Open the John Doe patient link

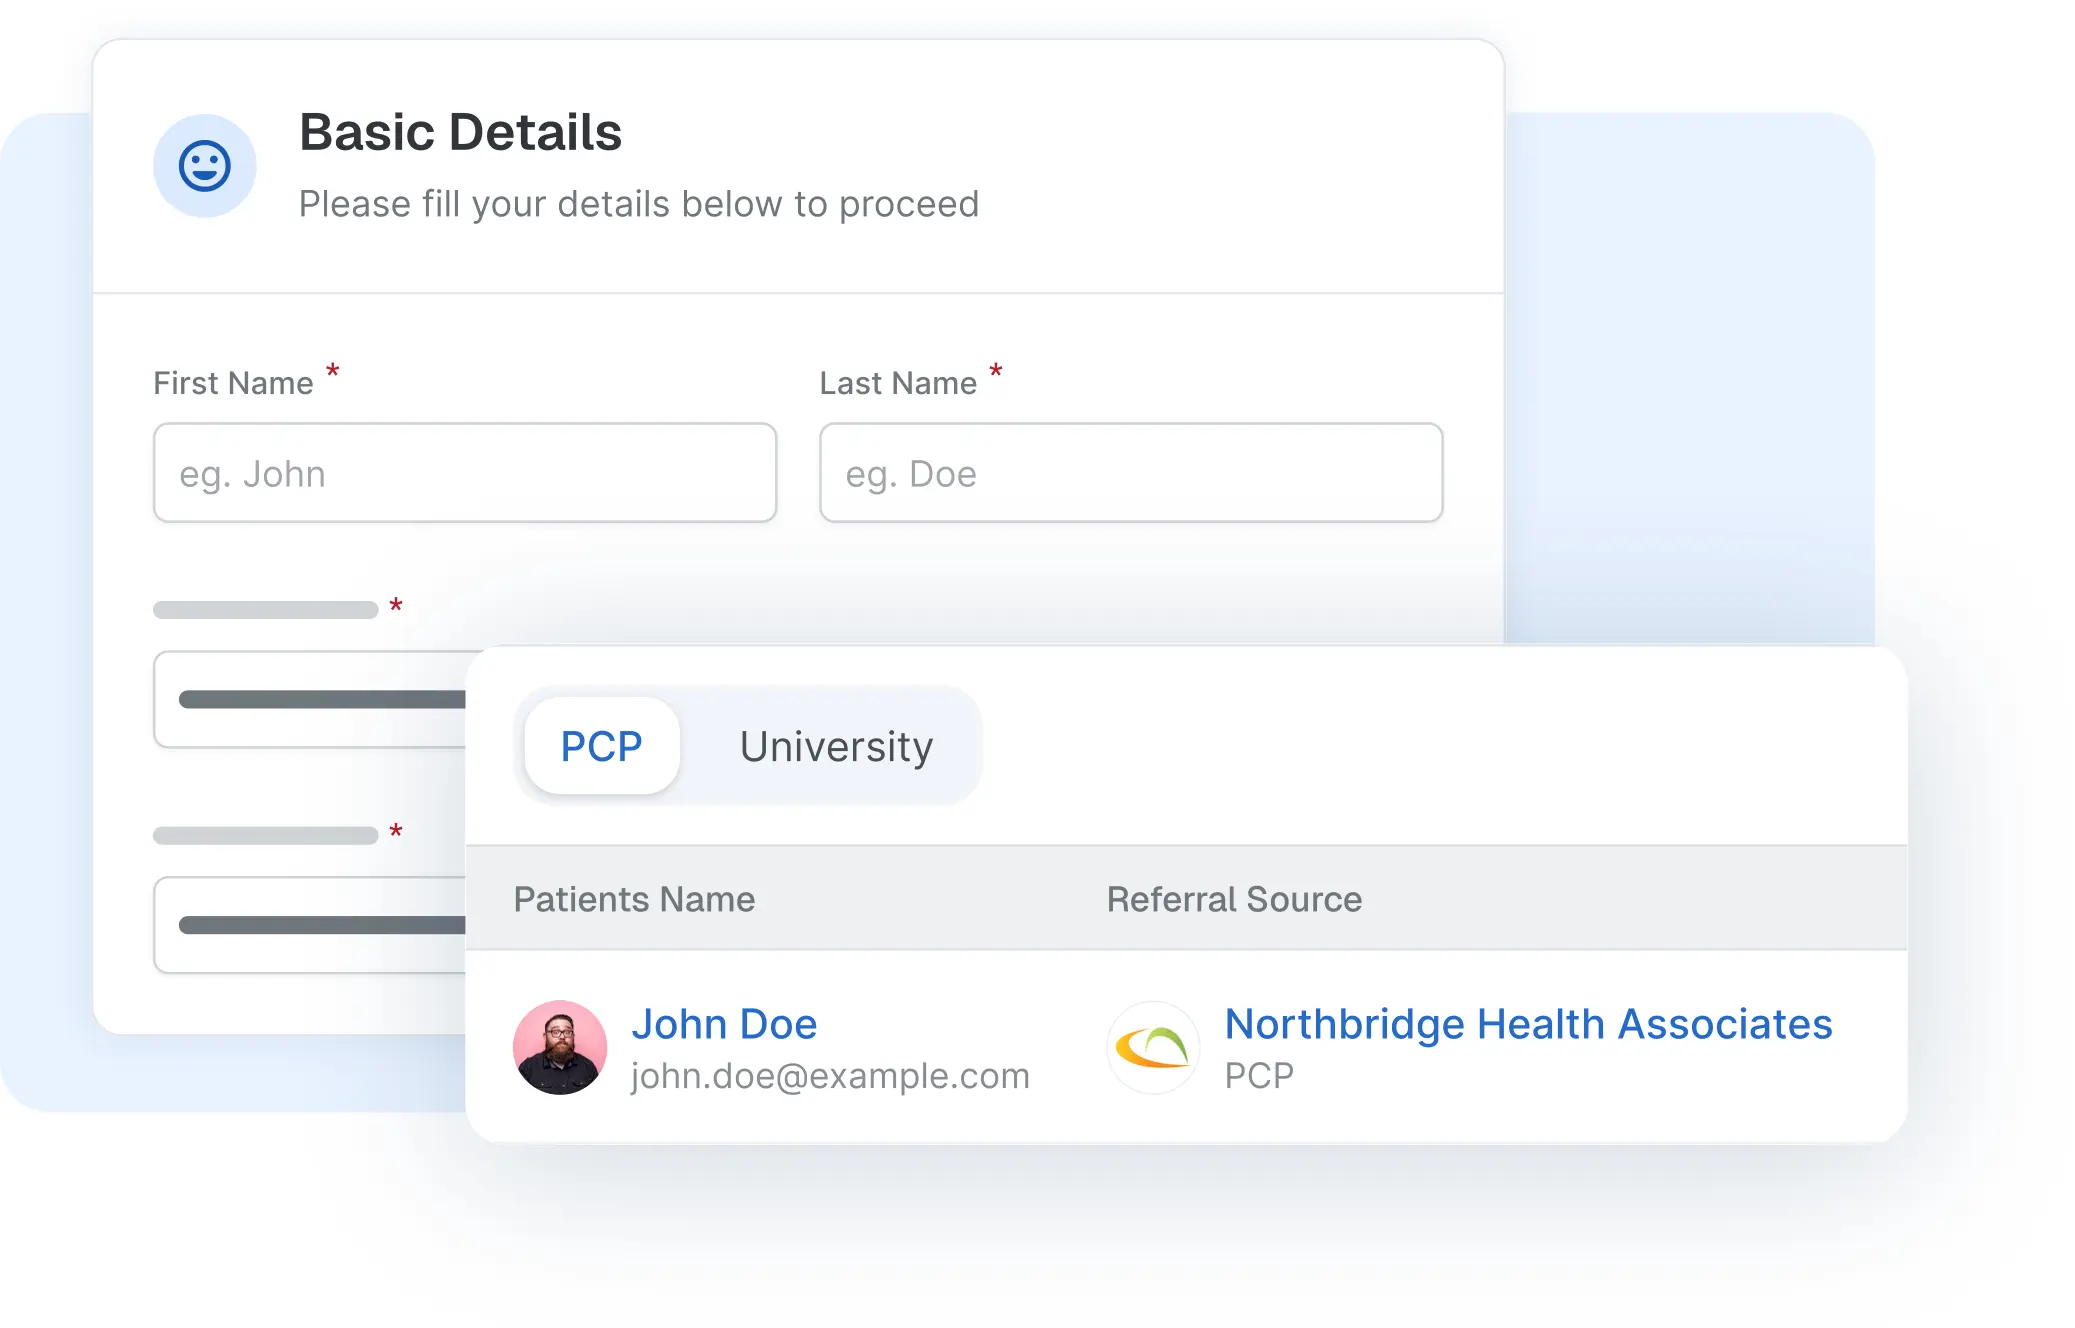[x=724, y=1024]
